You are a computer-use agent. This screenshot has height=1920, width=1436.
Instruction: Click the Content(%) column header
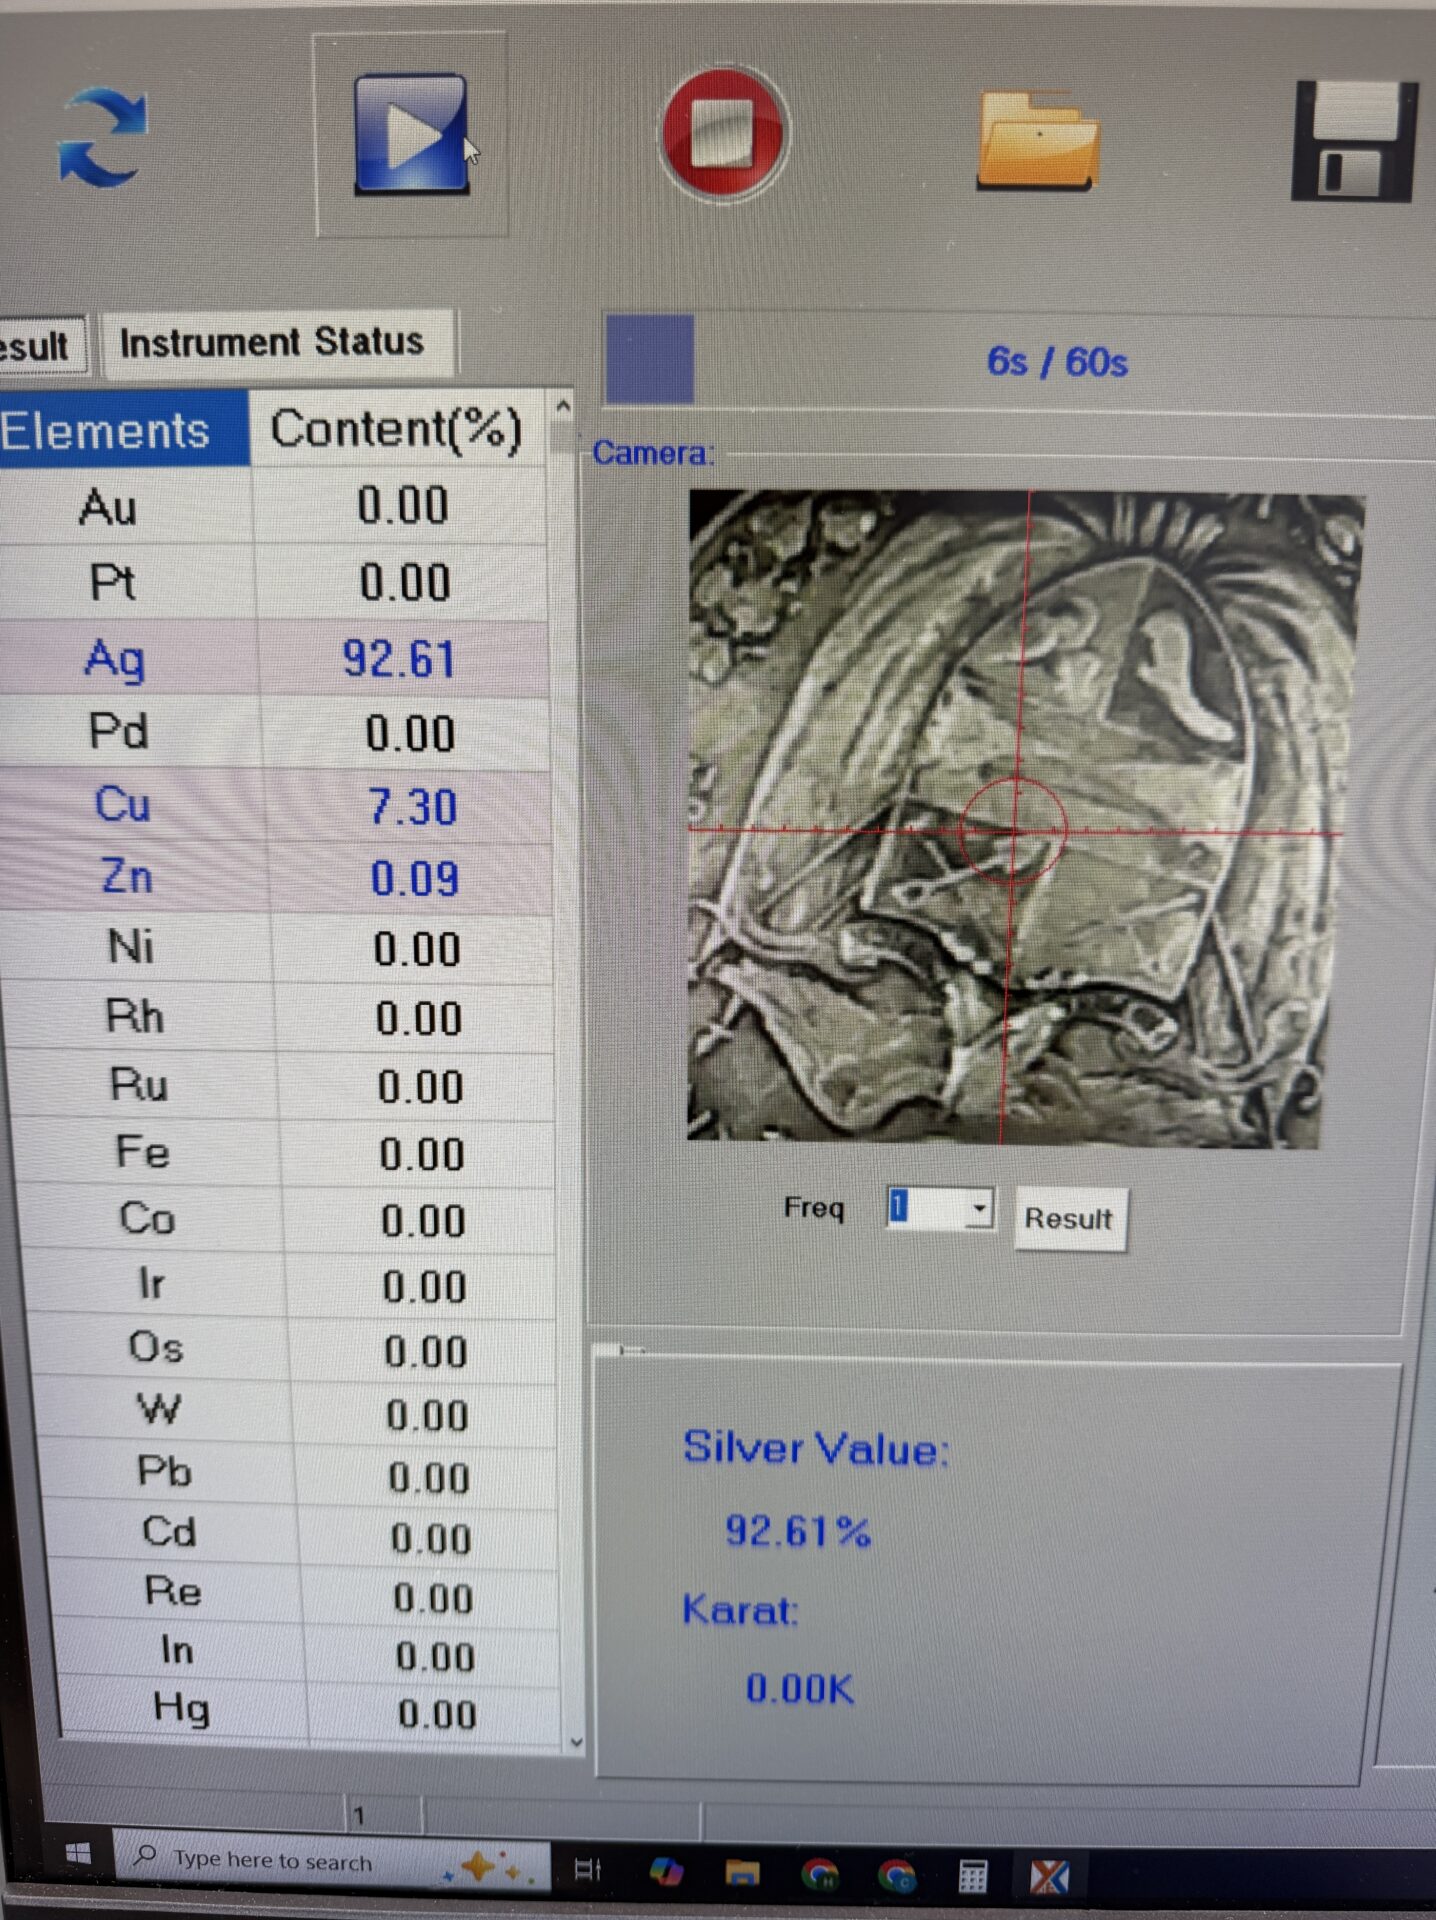[x=397, y=429]
